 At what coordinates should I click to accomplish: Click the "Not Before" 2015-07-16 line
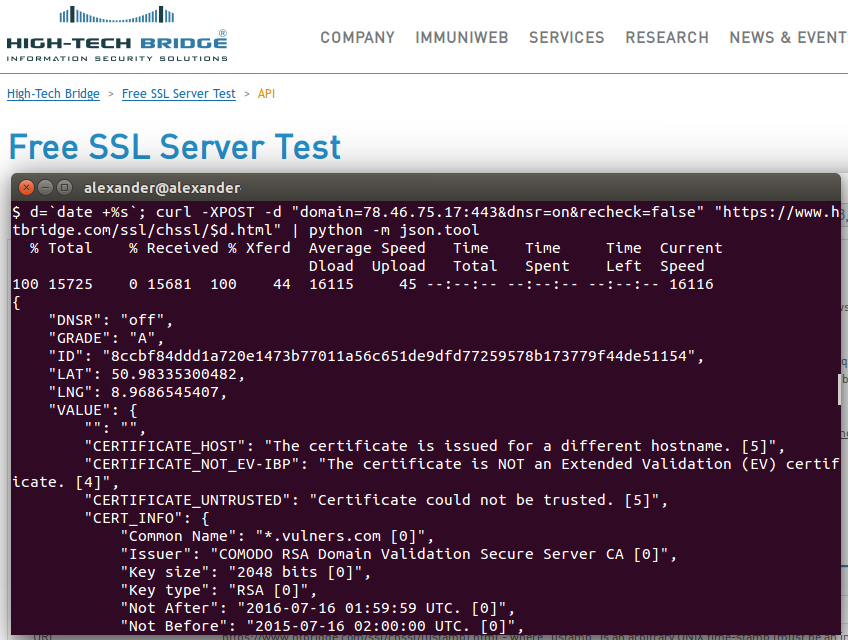click(x=322, y=626)
